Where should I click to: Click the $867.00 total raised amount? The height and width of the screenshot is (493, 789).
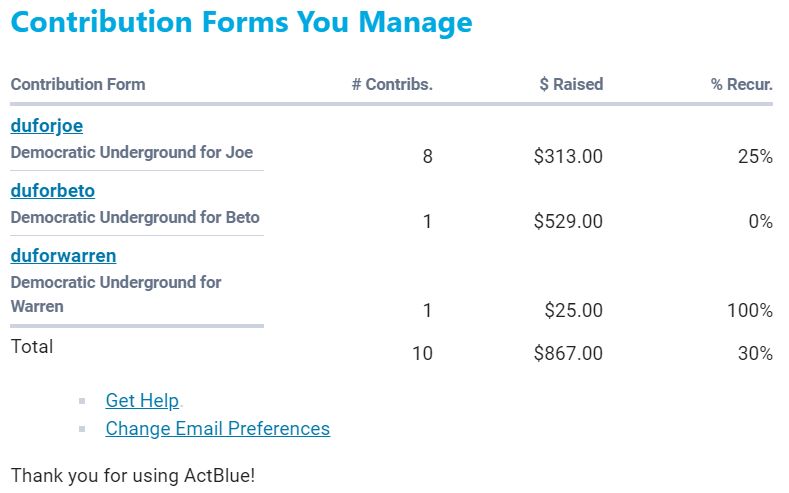pyautogui.click(x=568, y=353)
